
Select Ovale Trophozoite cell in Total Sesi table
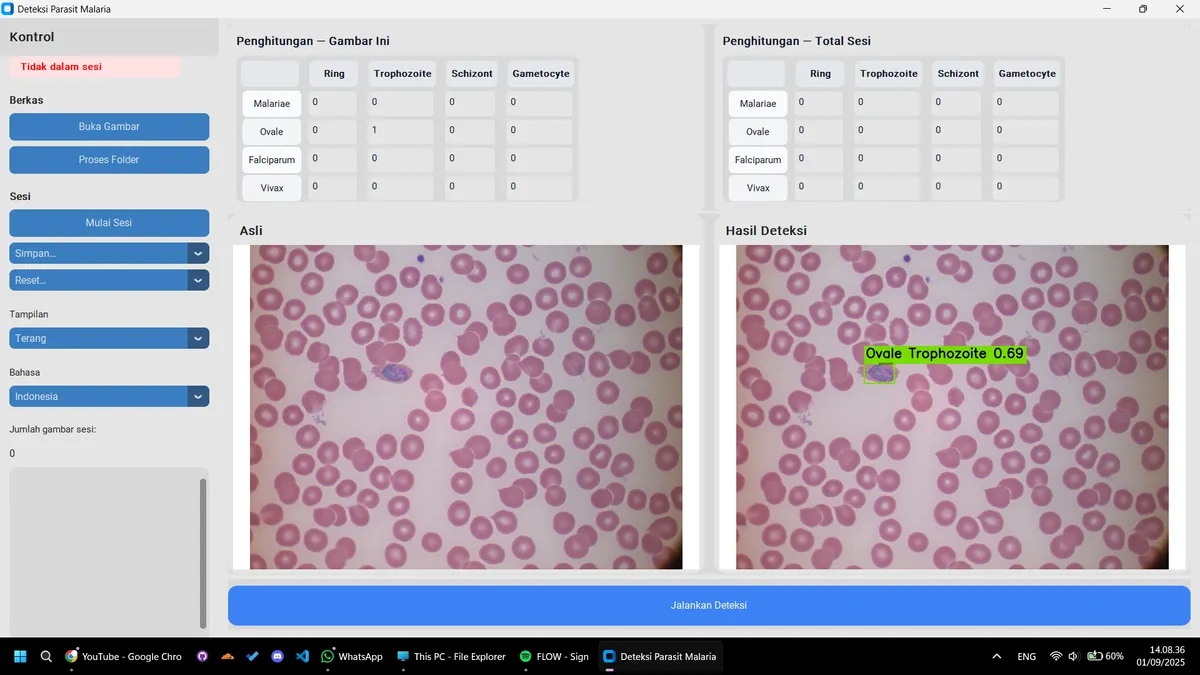pyautogui.click(x=888, y=131)
